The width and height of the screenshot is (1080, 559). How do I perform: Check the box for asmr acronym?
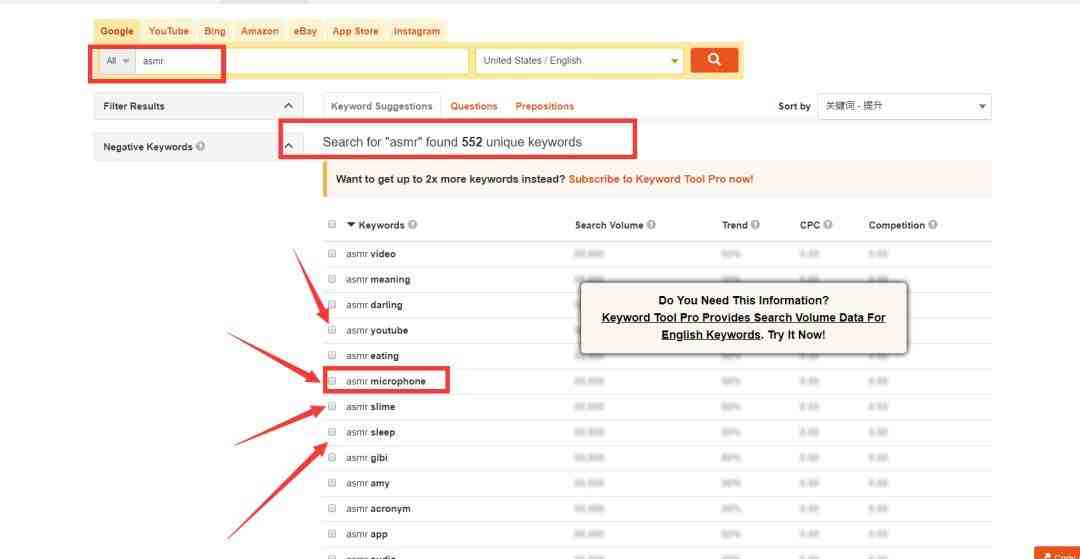[x=332, y=508]
